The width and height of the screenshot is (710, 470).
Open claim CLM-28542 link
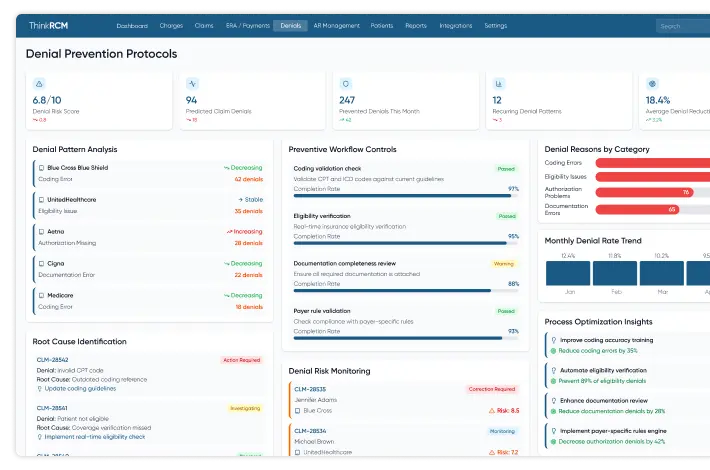(53, 360)
